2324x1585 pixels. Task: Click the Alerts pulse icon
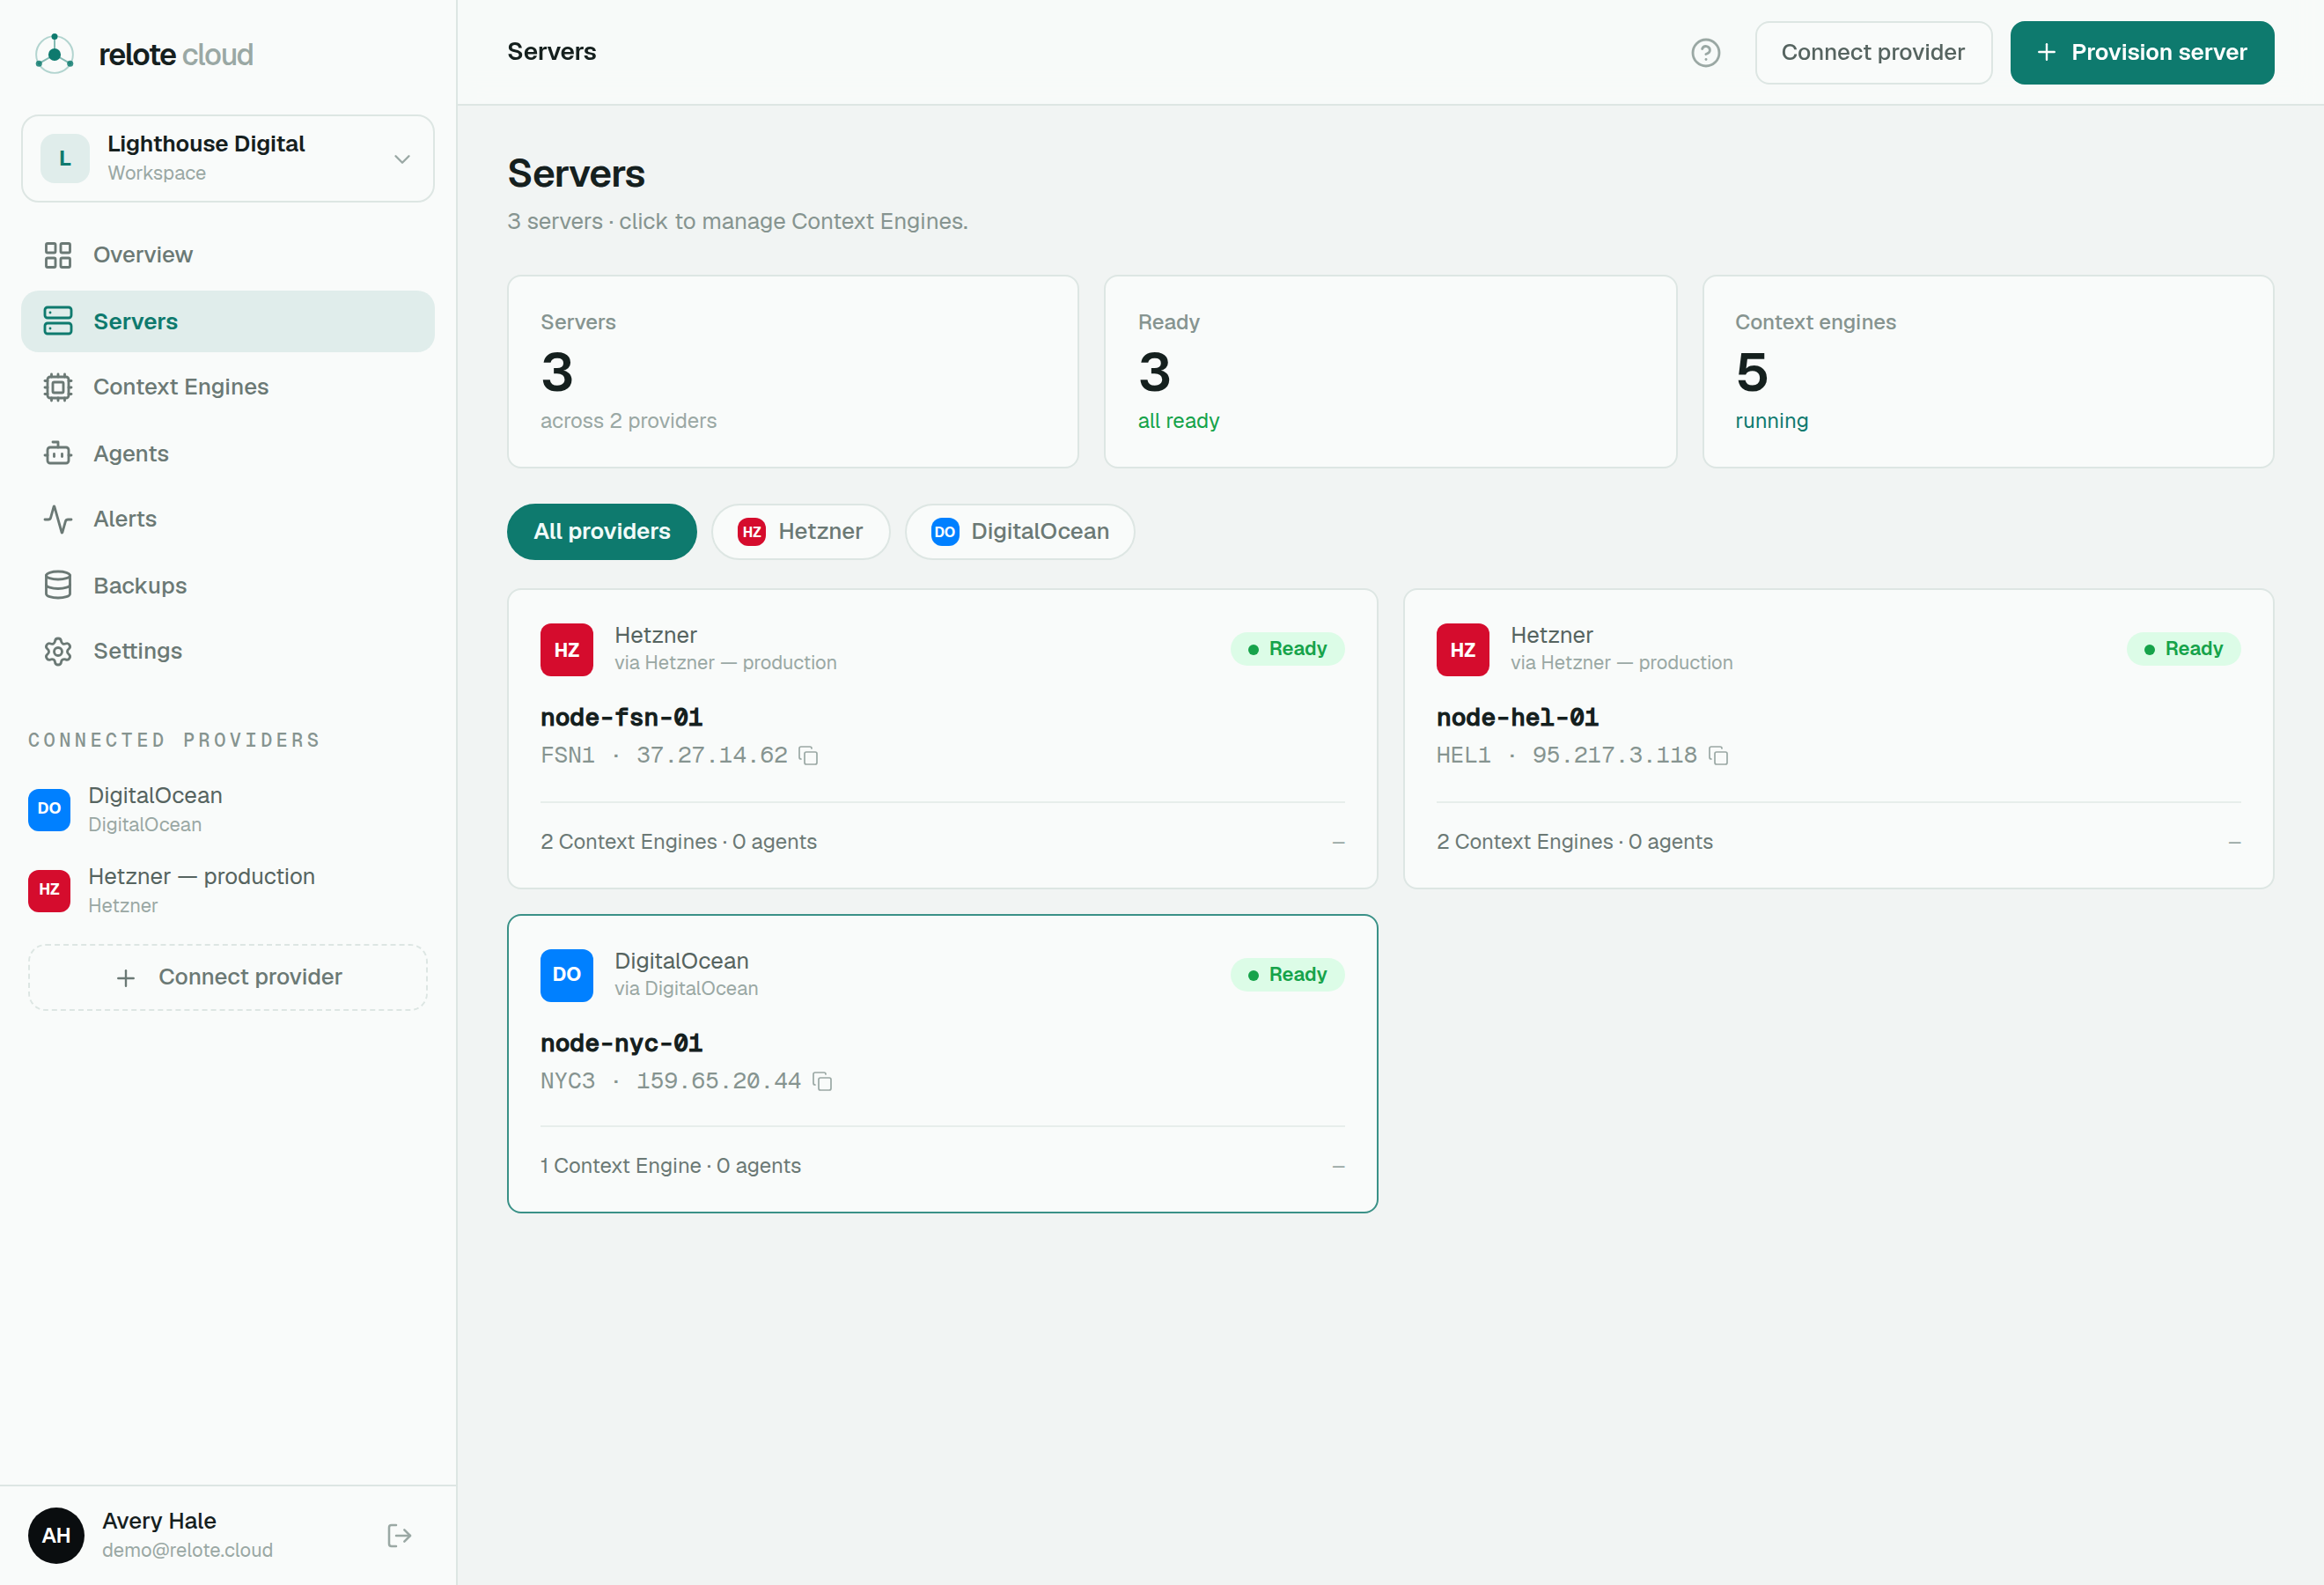click(58, 519)
